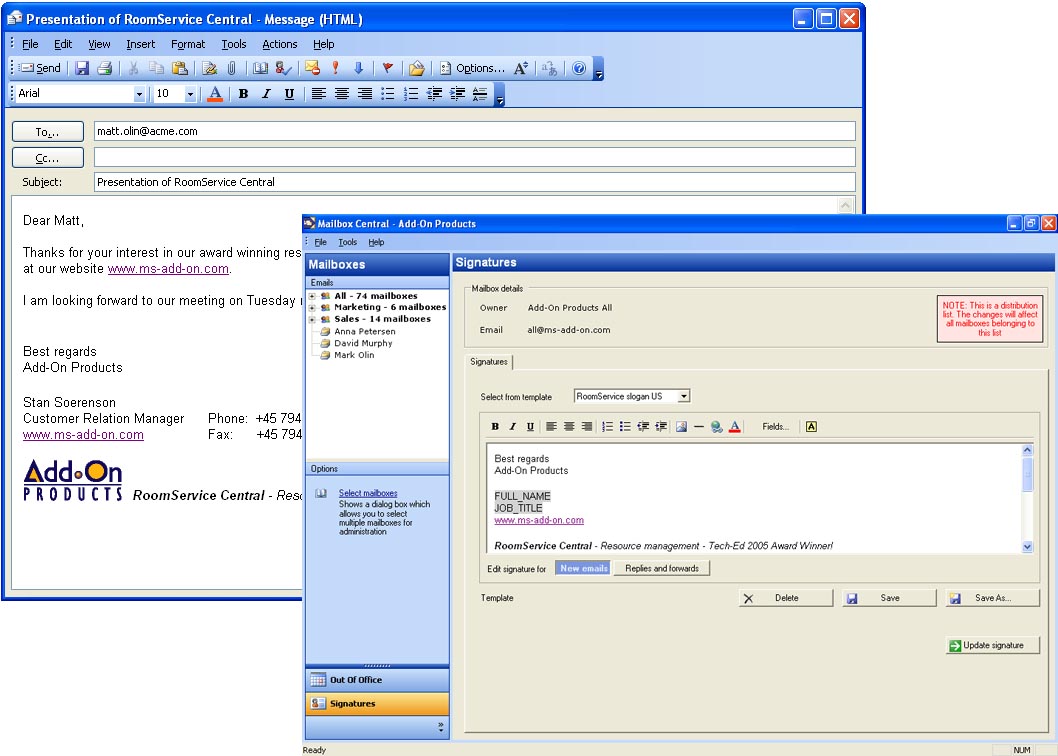Select the David Murphy mailbox
The width and height of the screenshot is (1058, 756).
[x=363, y=343]
